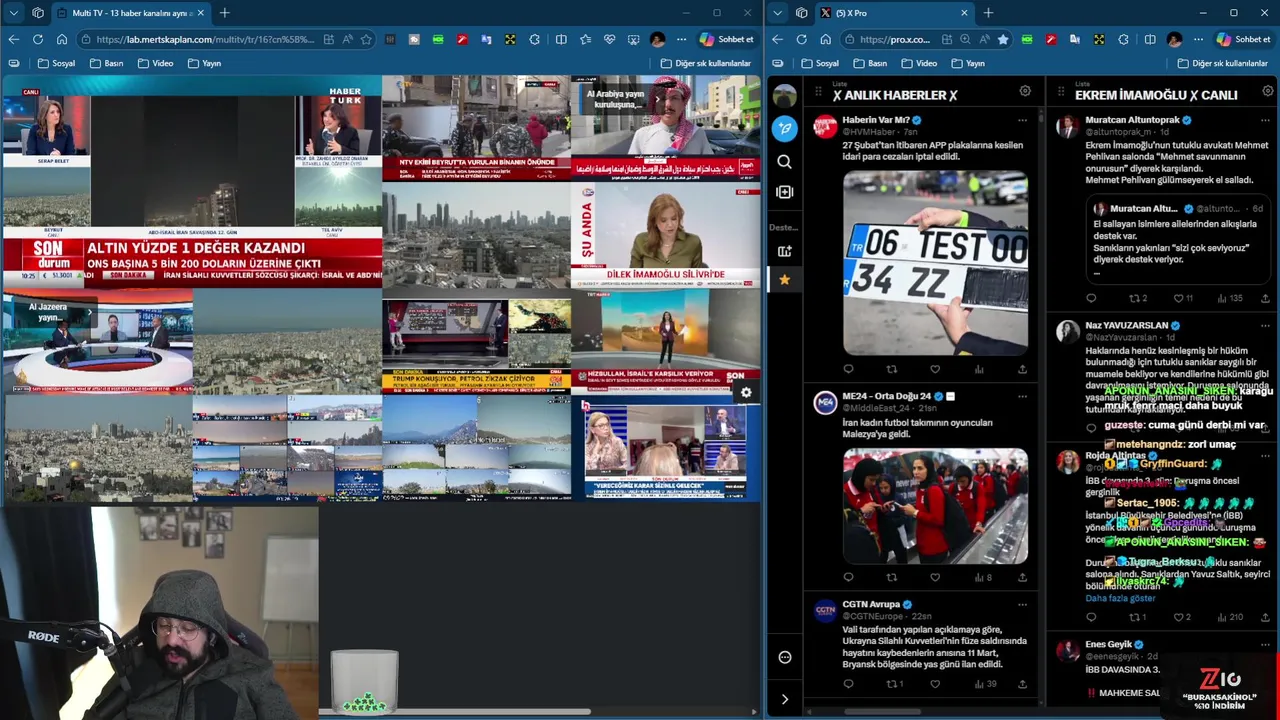Image resolution: width=1280 pixels, height=720 pixels.
Task: Like the ME24 Iranian football team post
Action: point(935,577)
